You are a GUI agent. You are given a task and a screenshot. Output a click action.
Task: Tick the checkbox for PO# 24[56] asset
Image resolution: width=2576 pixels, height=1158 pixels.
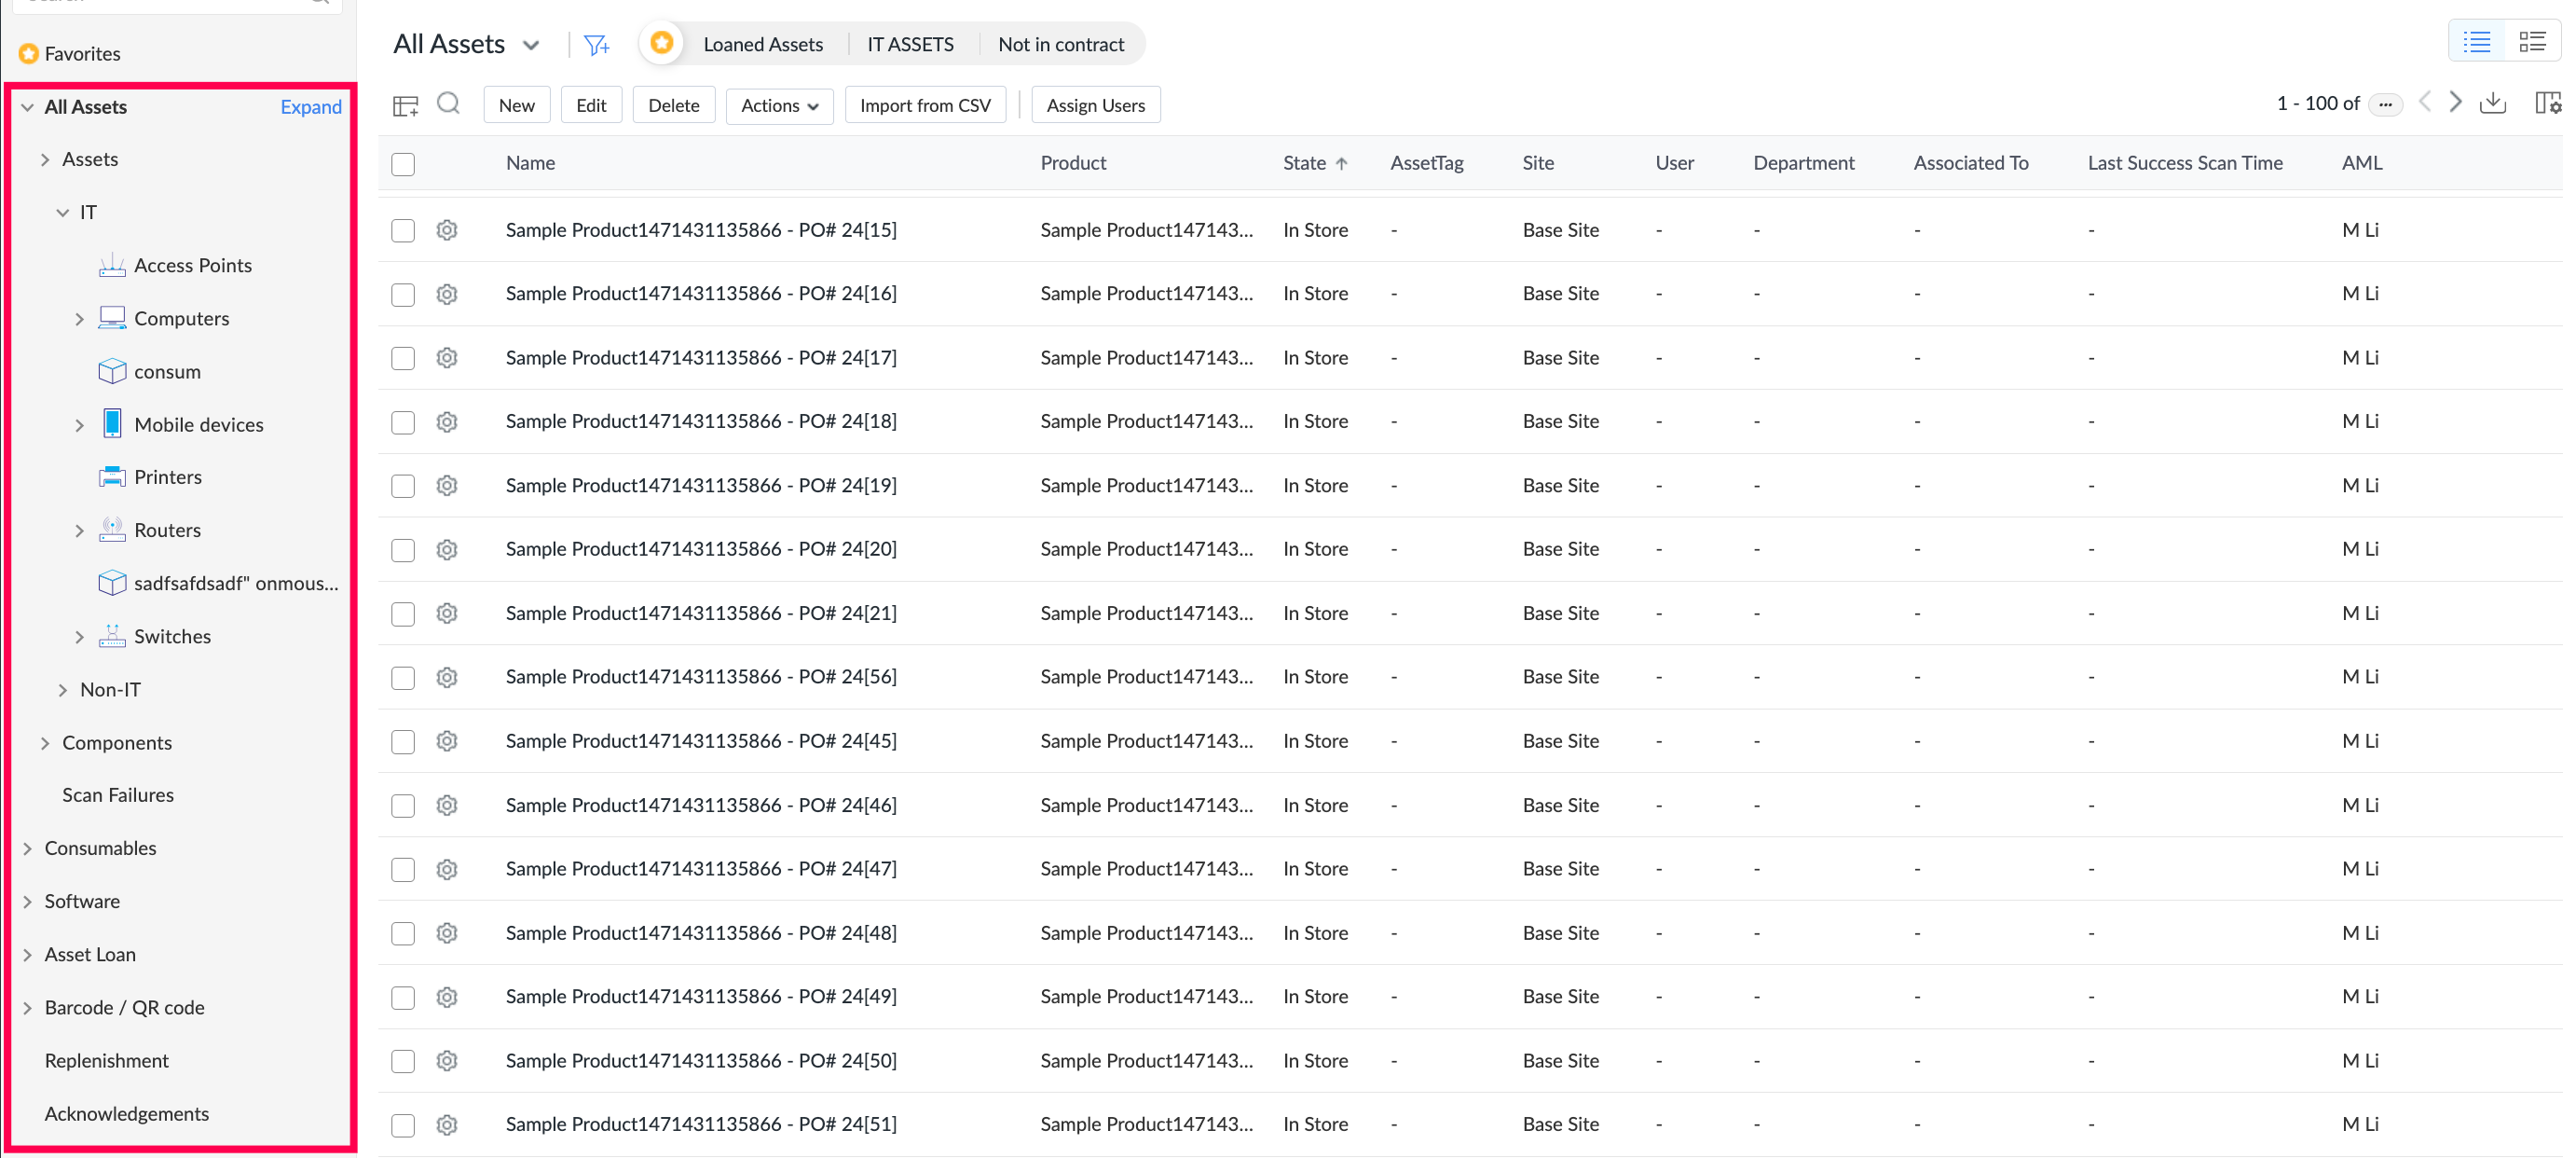click(403, 677)
